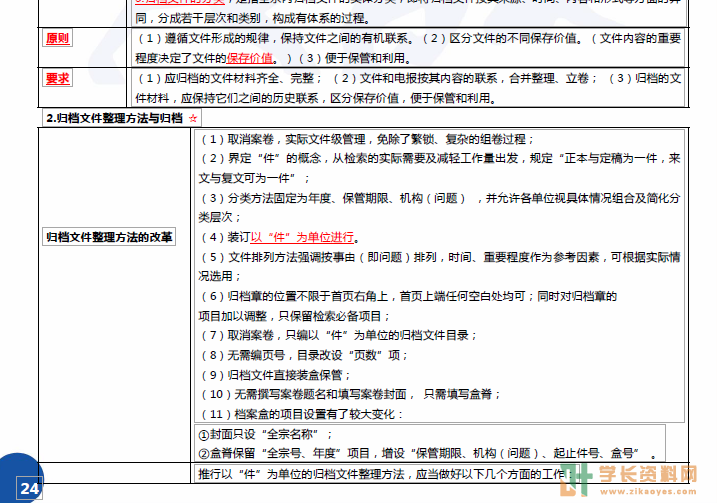The width and height of the screenshot is (717, 503).
Task: Click the line '②盒脊保留"全宗号、年度"项目'
Action: [428, 453]
